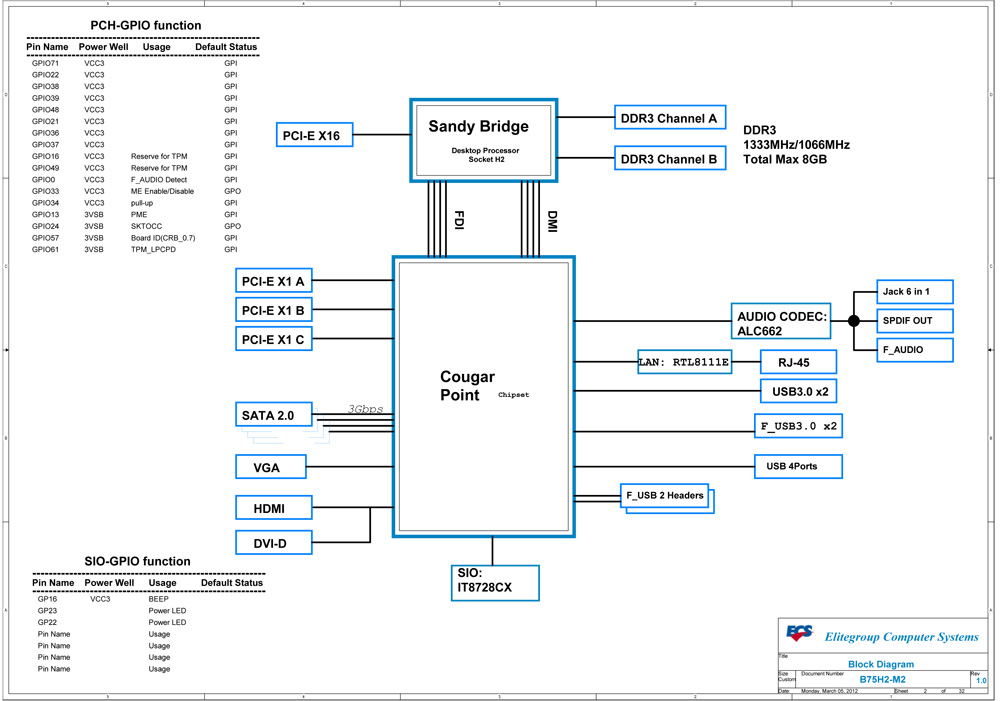Select the GPIO71 pin name cell
This screenshot has height=701, width=1000.
click(x=45, y=63)
